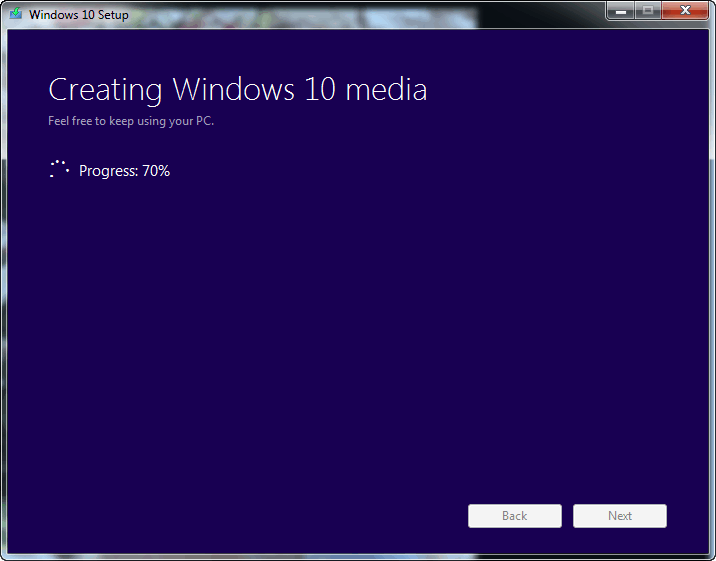This screenshot has height=561, width=716.
Task: Close the Windows 10 Setup window
Action: 685,11
